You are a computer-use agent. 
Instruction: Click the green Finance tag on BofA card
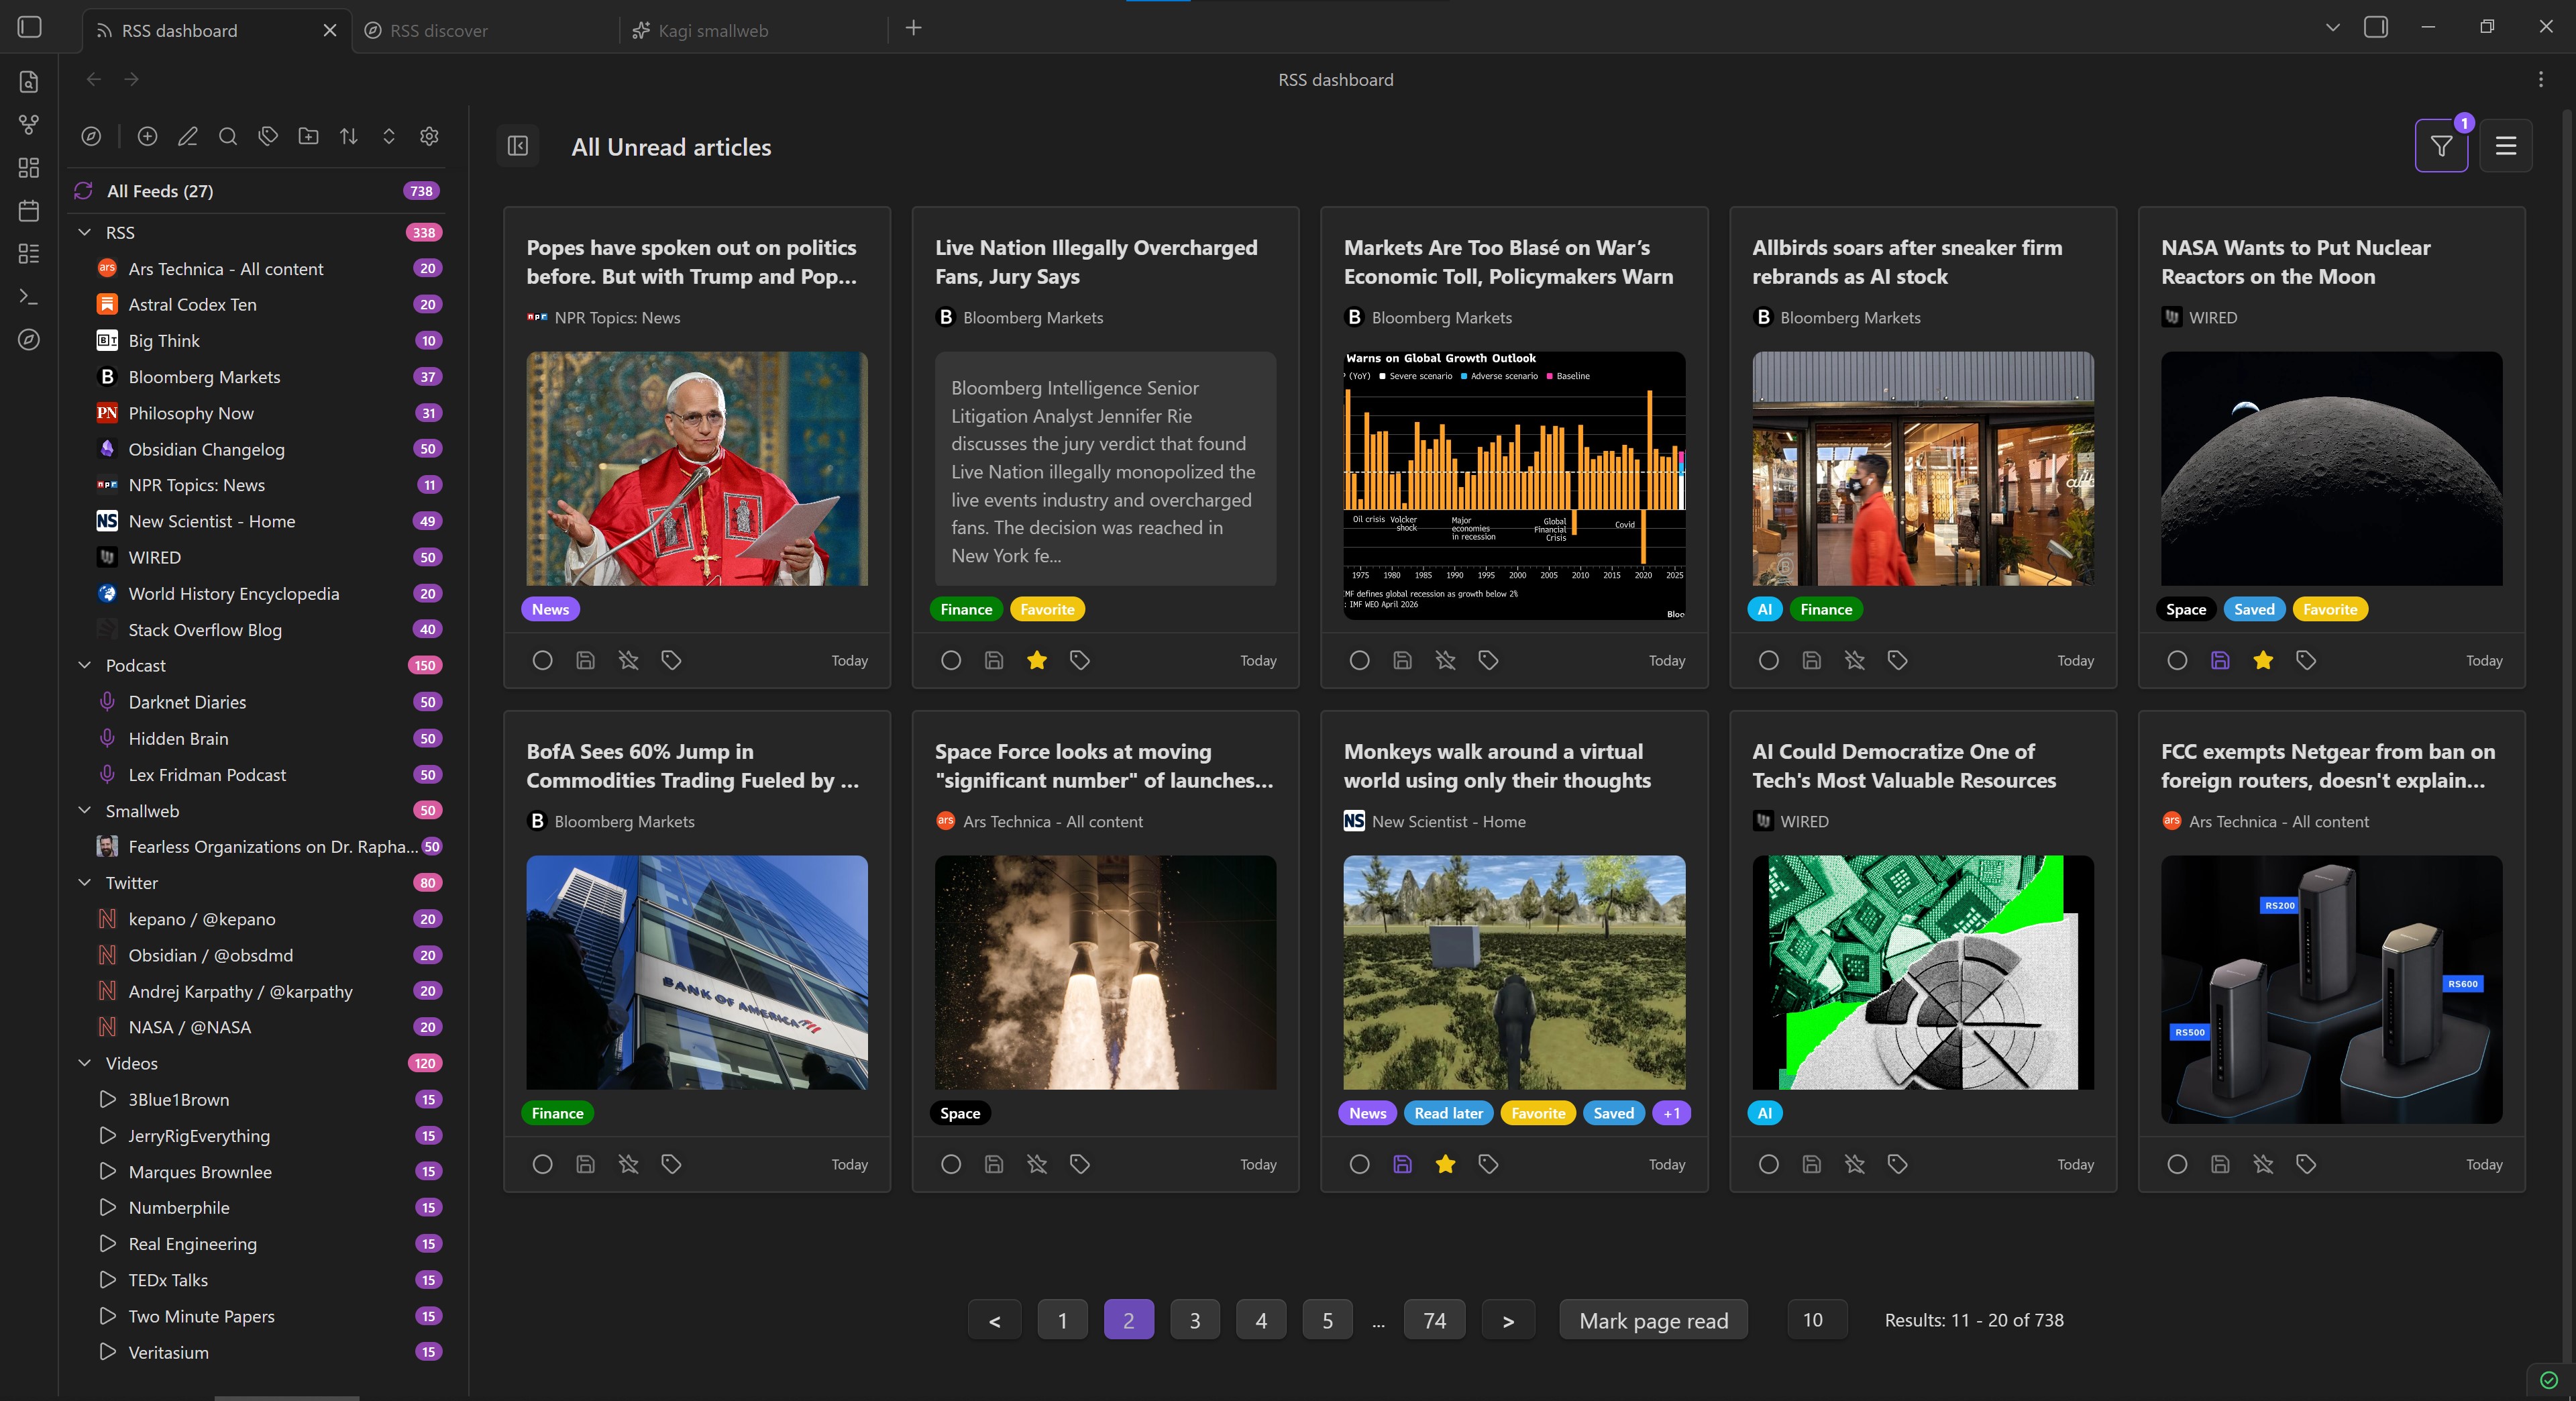point(557,1113)
